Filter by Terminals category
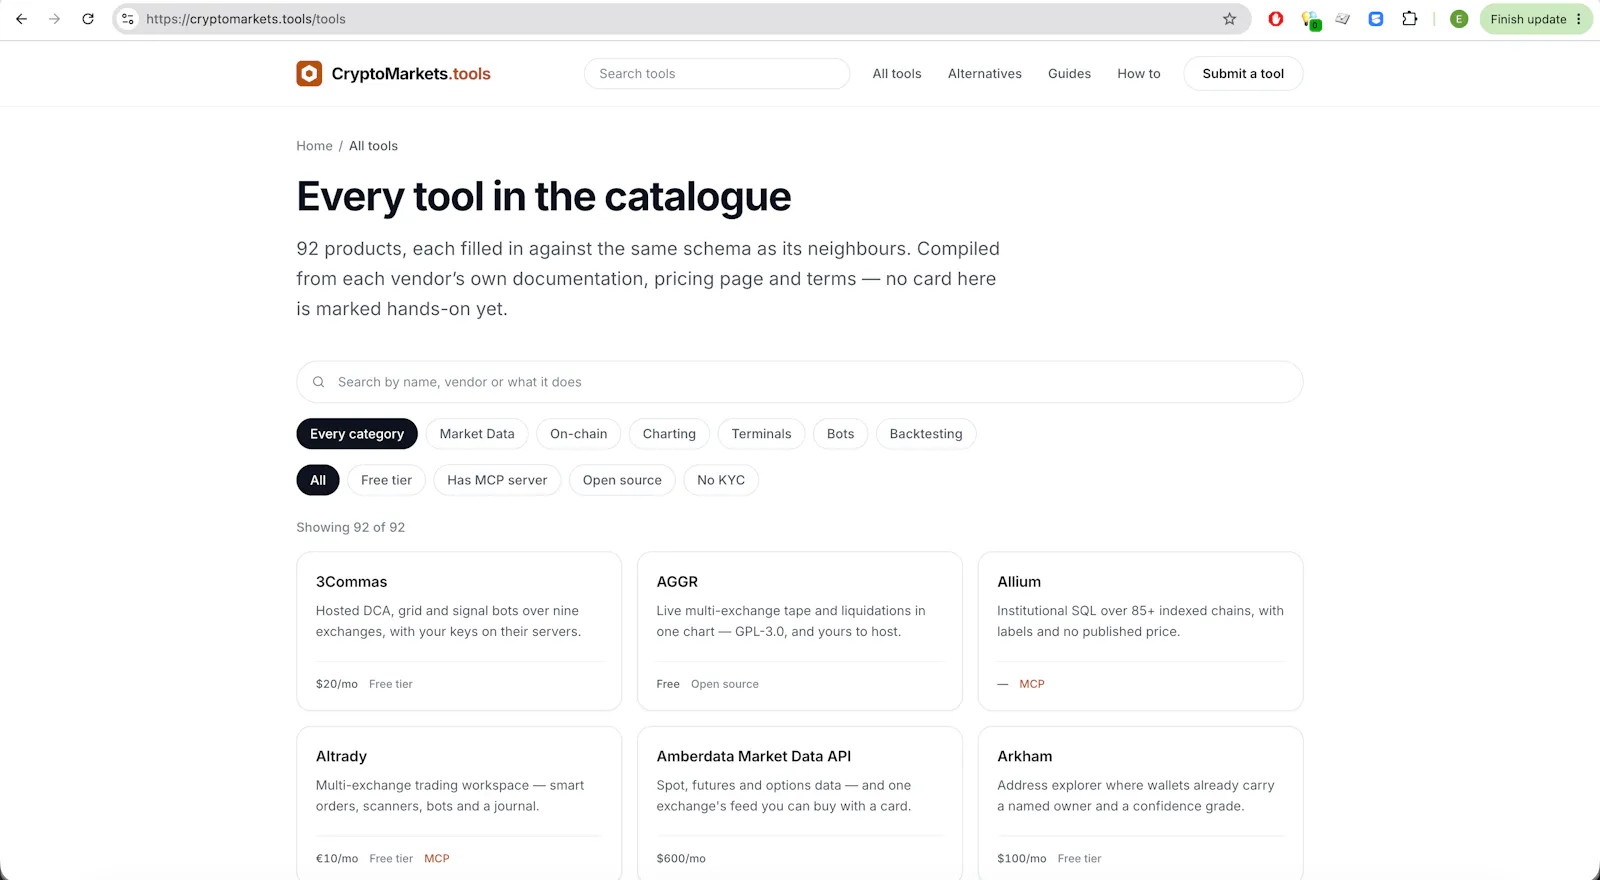 (761, 434)
